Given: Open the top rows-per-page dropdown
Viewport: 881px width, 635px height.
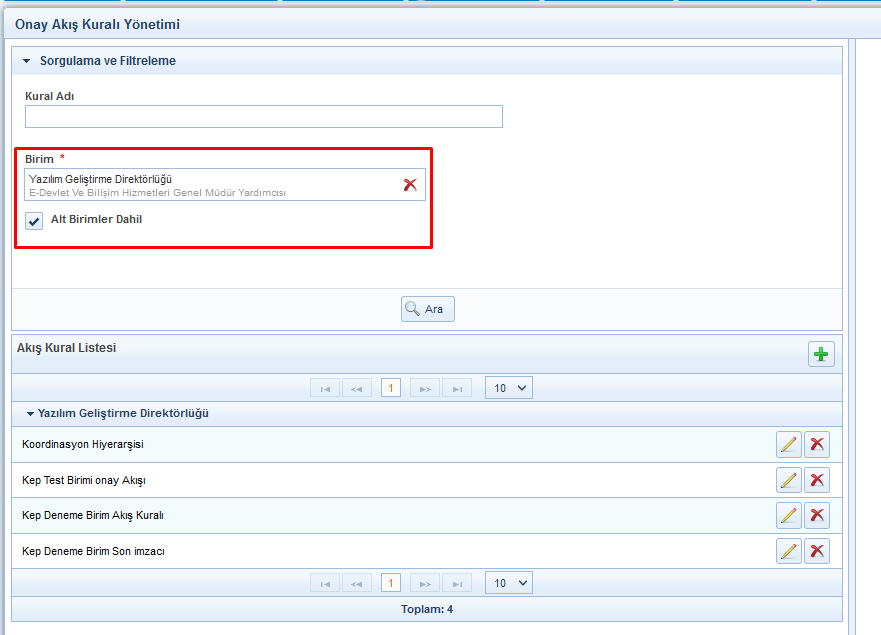Looking at the screenshot, I should point(509,388).
